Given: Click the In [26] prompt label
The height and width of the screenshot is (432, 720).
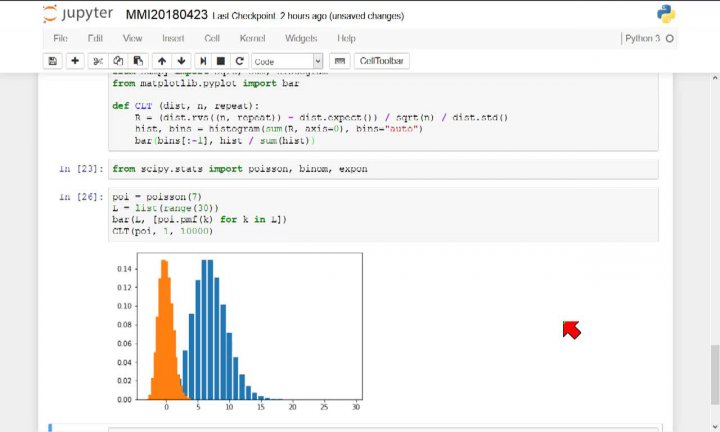Looking at the screenshot, I should point(81,197).
